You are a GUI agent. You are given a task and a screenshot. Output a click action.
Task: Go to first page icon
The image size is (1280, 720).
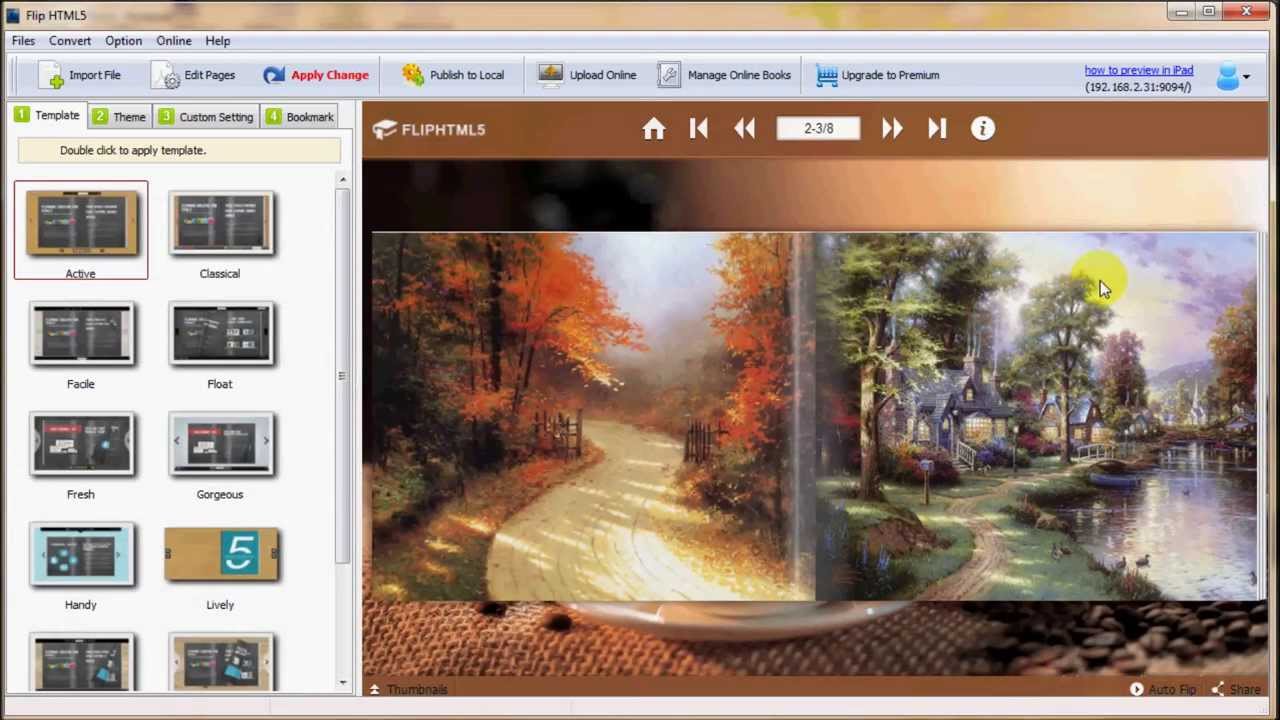[x=698, y=129]
